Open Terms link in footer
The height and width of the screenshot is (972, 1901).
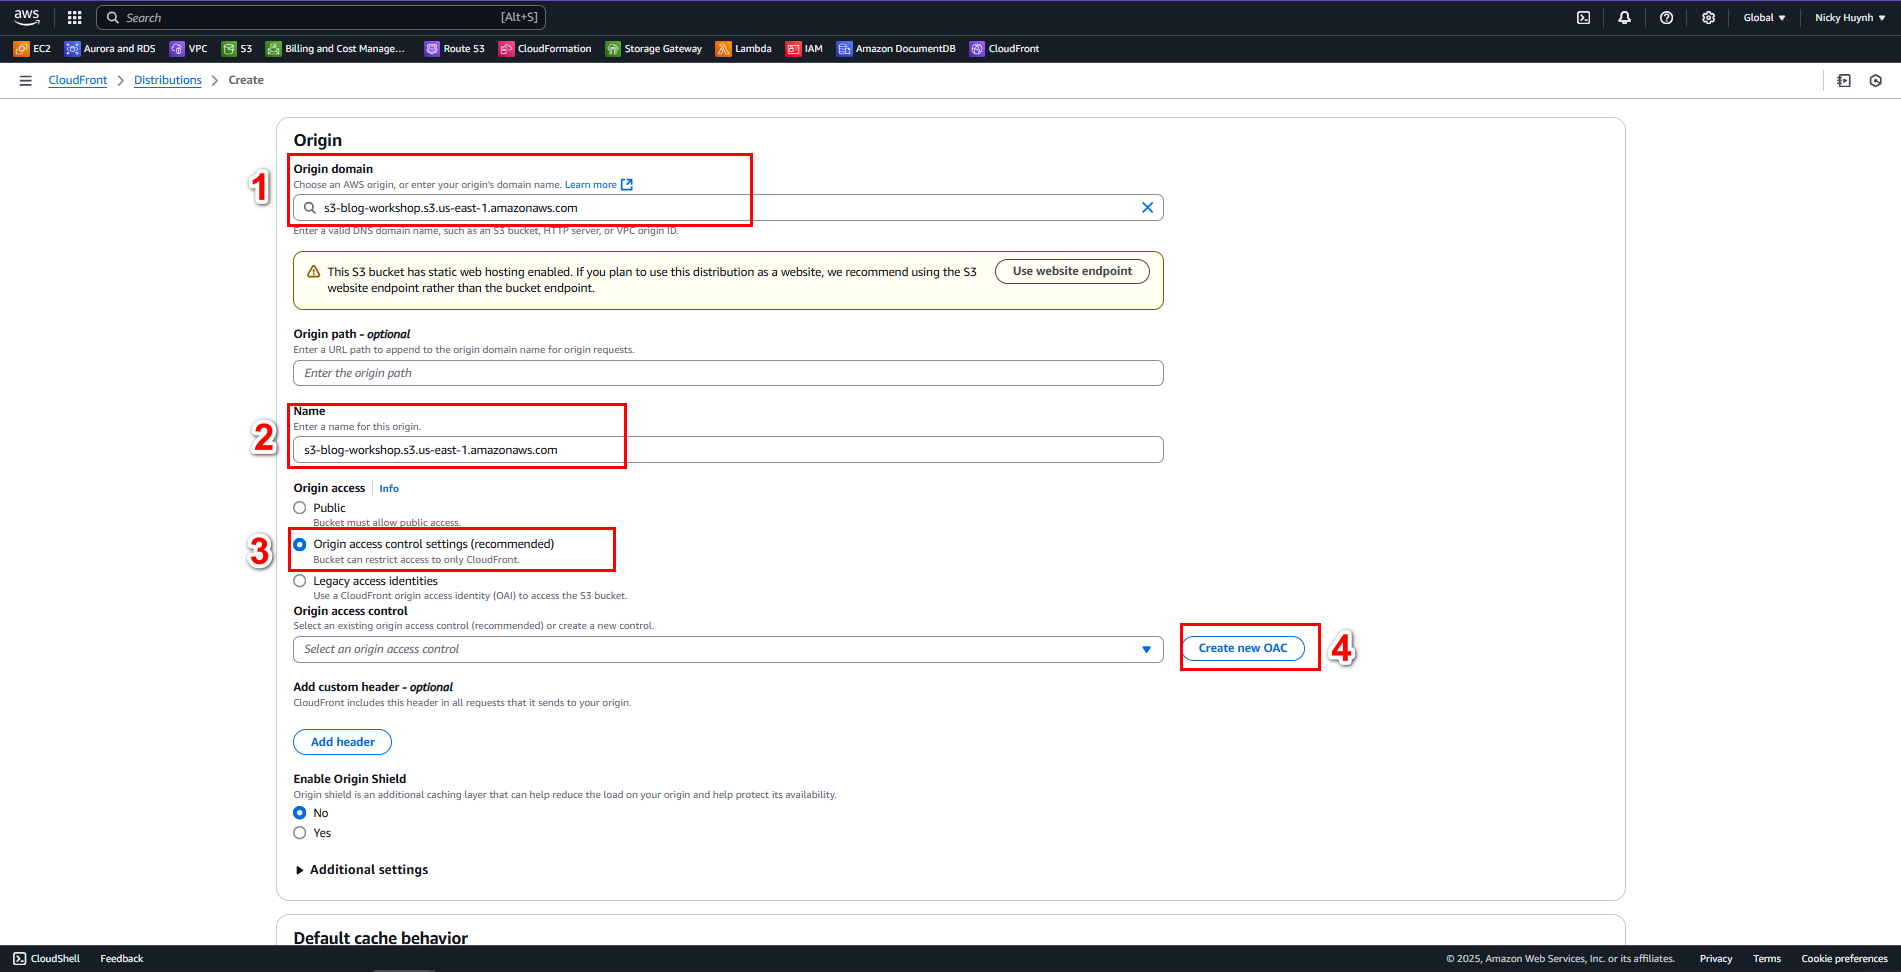point(1767,958)
